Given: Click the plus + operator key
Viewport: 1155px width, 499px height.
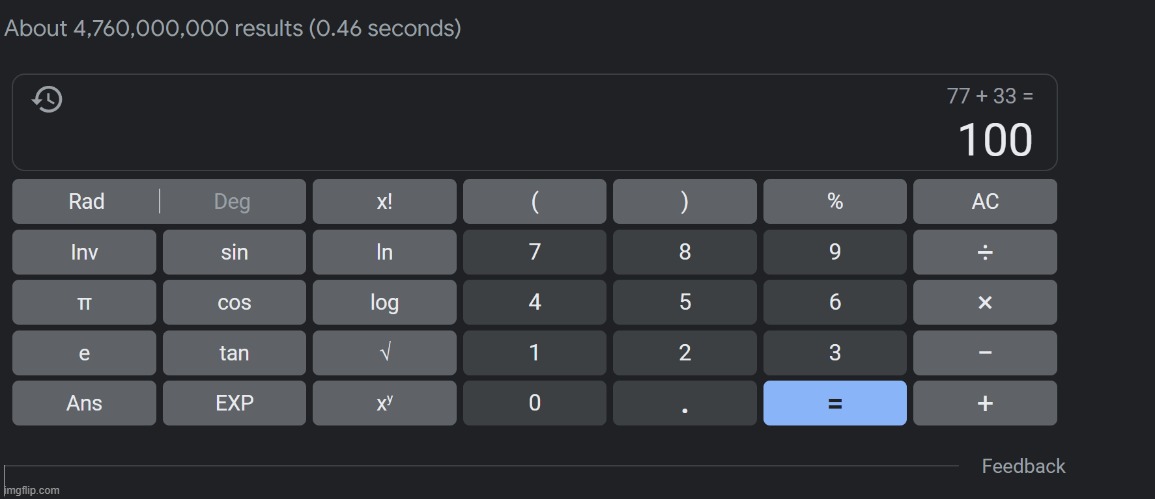Looking at the screenshot, I should 985,402.
